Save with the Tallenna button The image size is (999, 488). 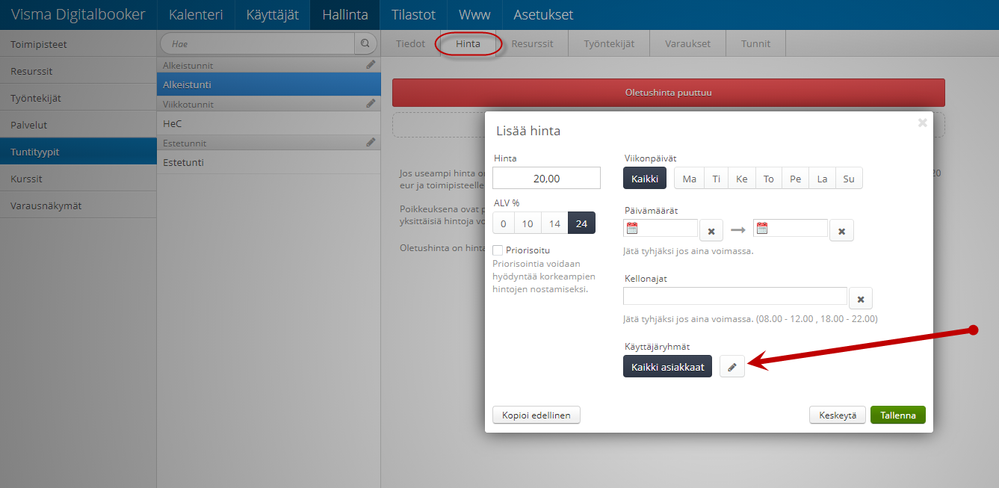pos(898,415)
